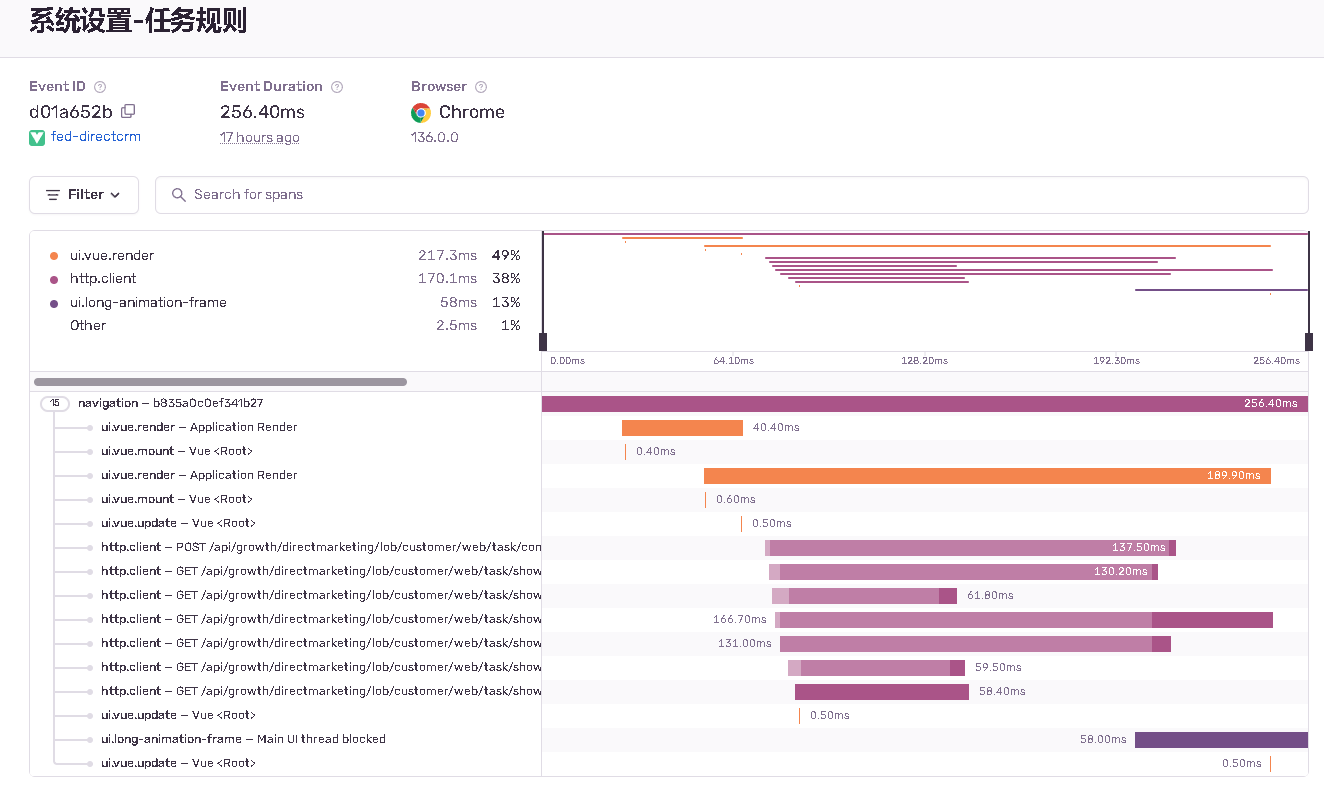Open the fed-directcrm project link
1324x785 pixels.
pyautogui.click(x=96, y=137)
